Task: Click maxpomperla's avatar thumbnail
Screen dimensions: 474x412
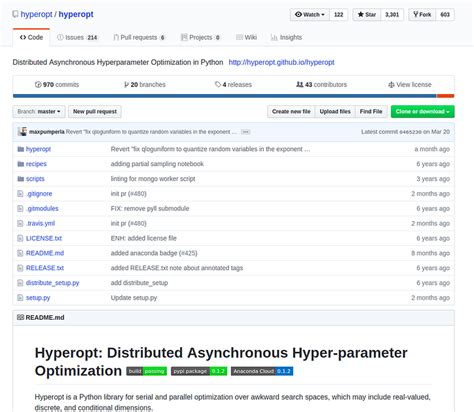Action: click(22, 132)
